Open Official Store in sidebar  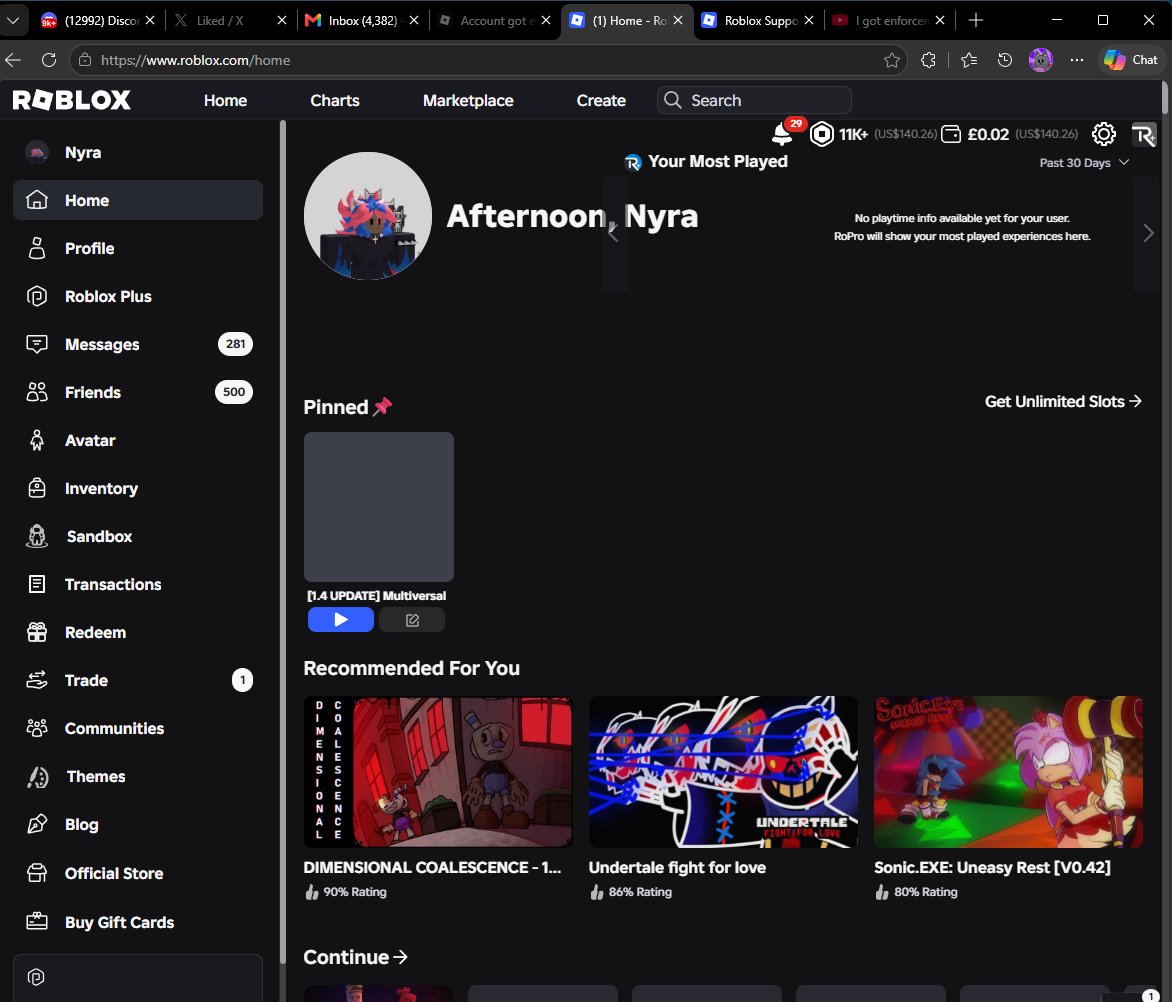(138, 873)
